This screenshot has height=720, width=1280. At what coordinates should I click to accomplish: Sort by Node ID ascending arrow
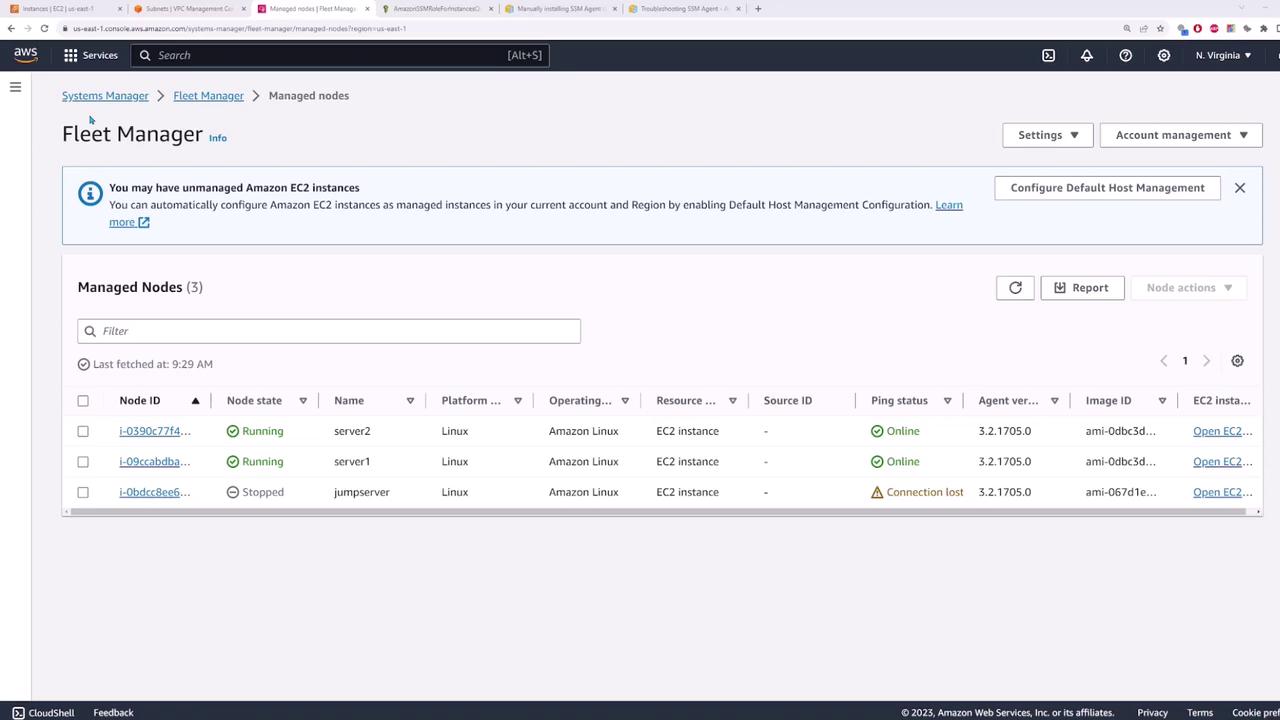tap(195, 401)
